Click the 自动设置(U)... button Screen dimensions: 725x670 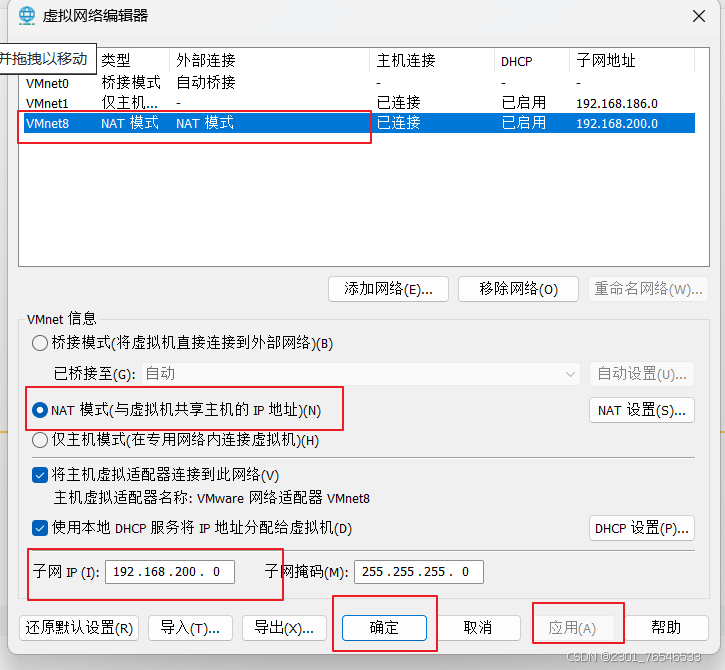click(642, 374)
